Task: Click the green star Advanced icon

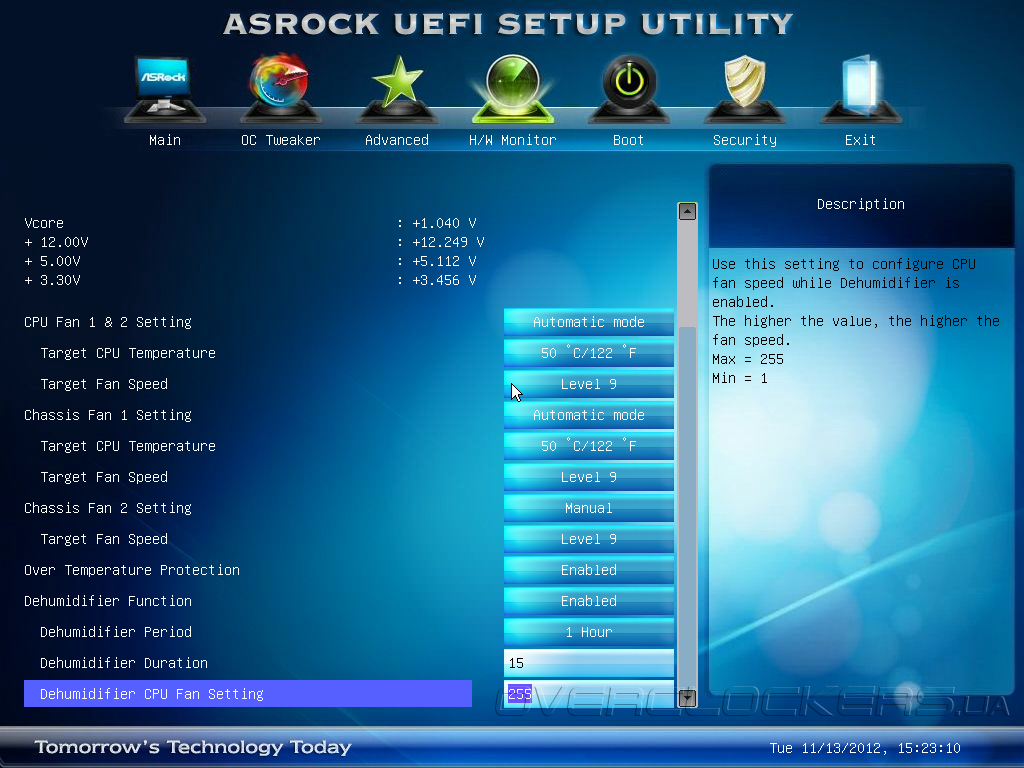Action: 396,88
